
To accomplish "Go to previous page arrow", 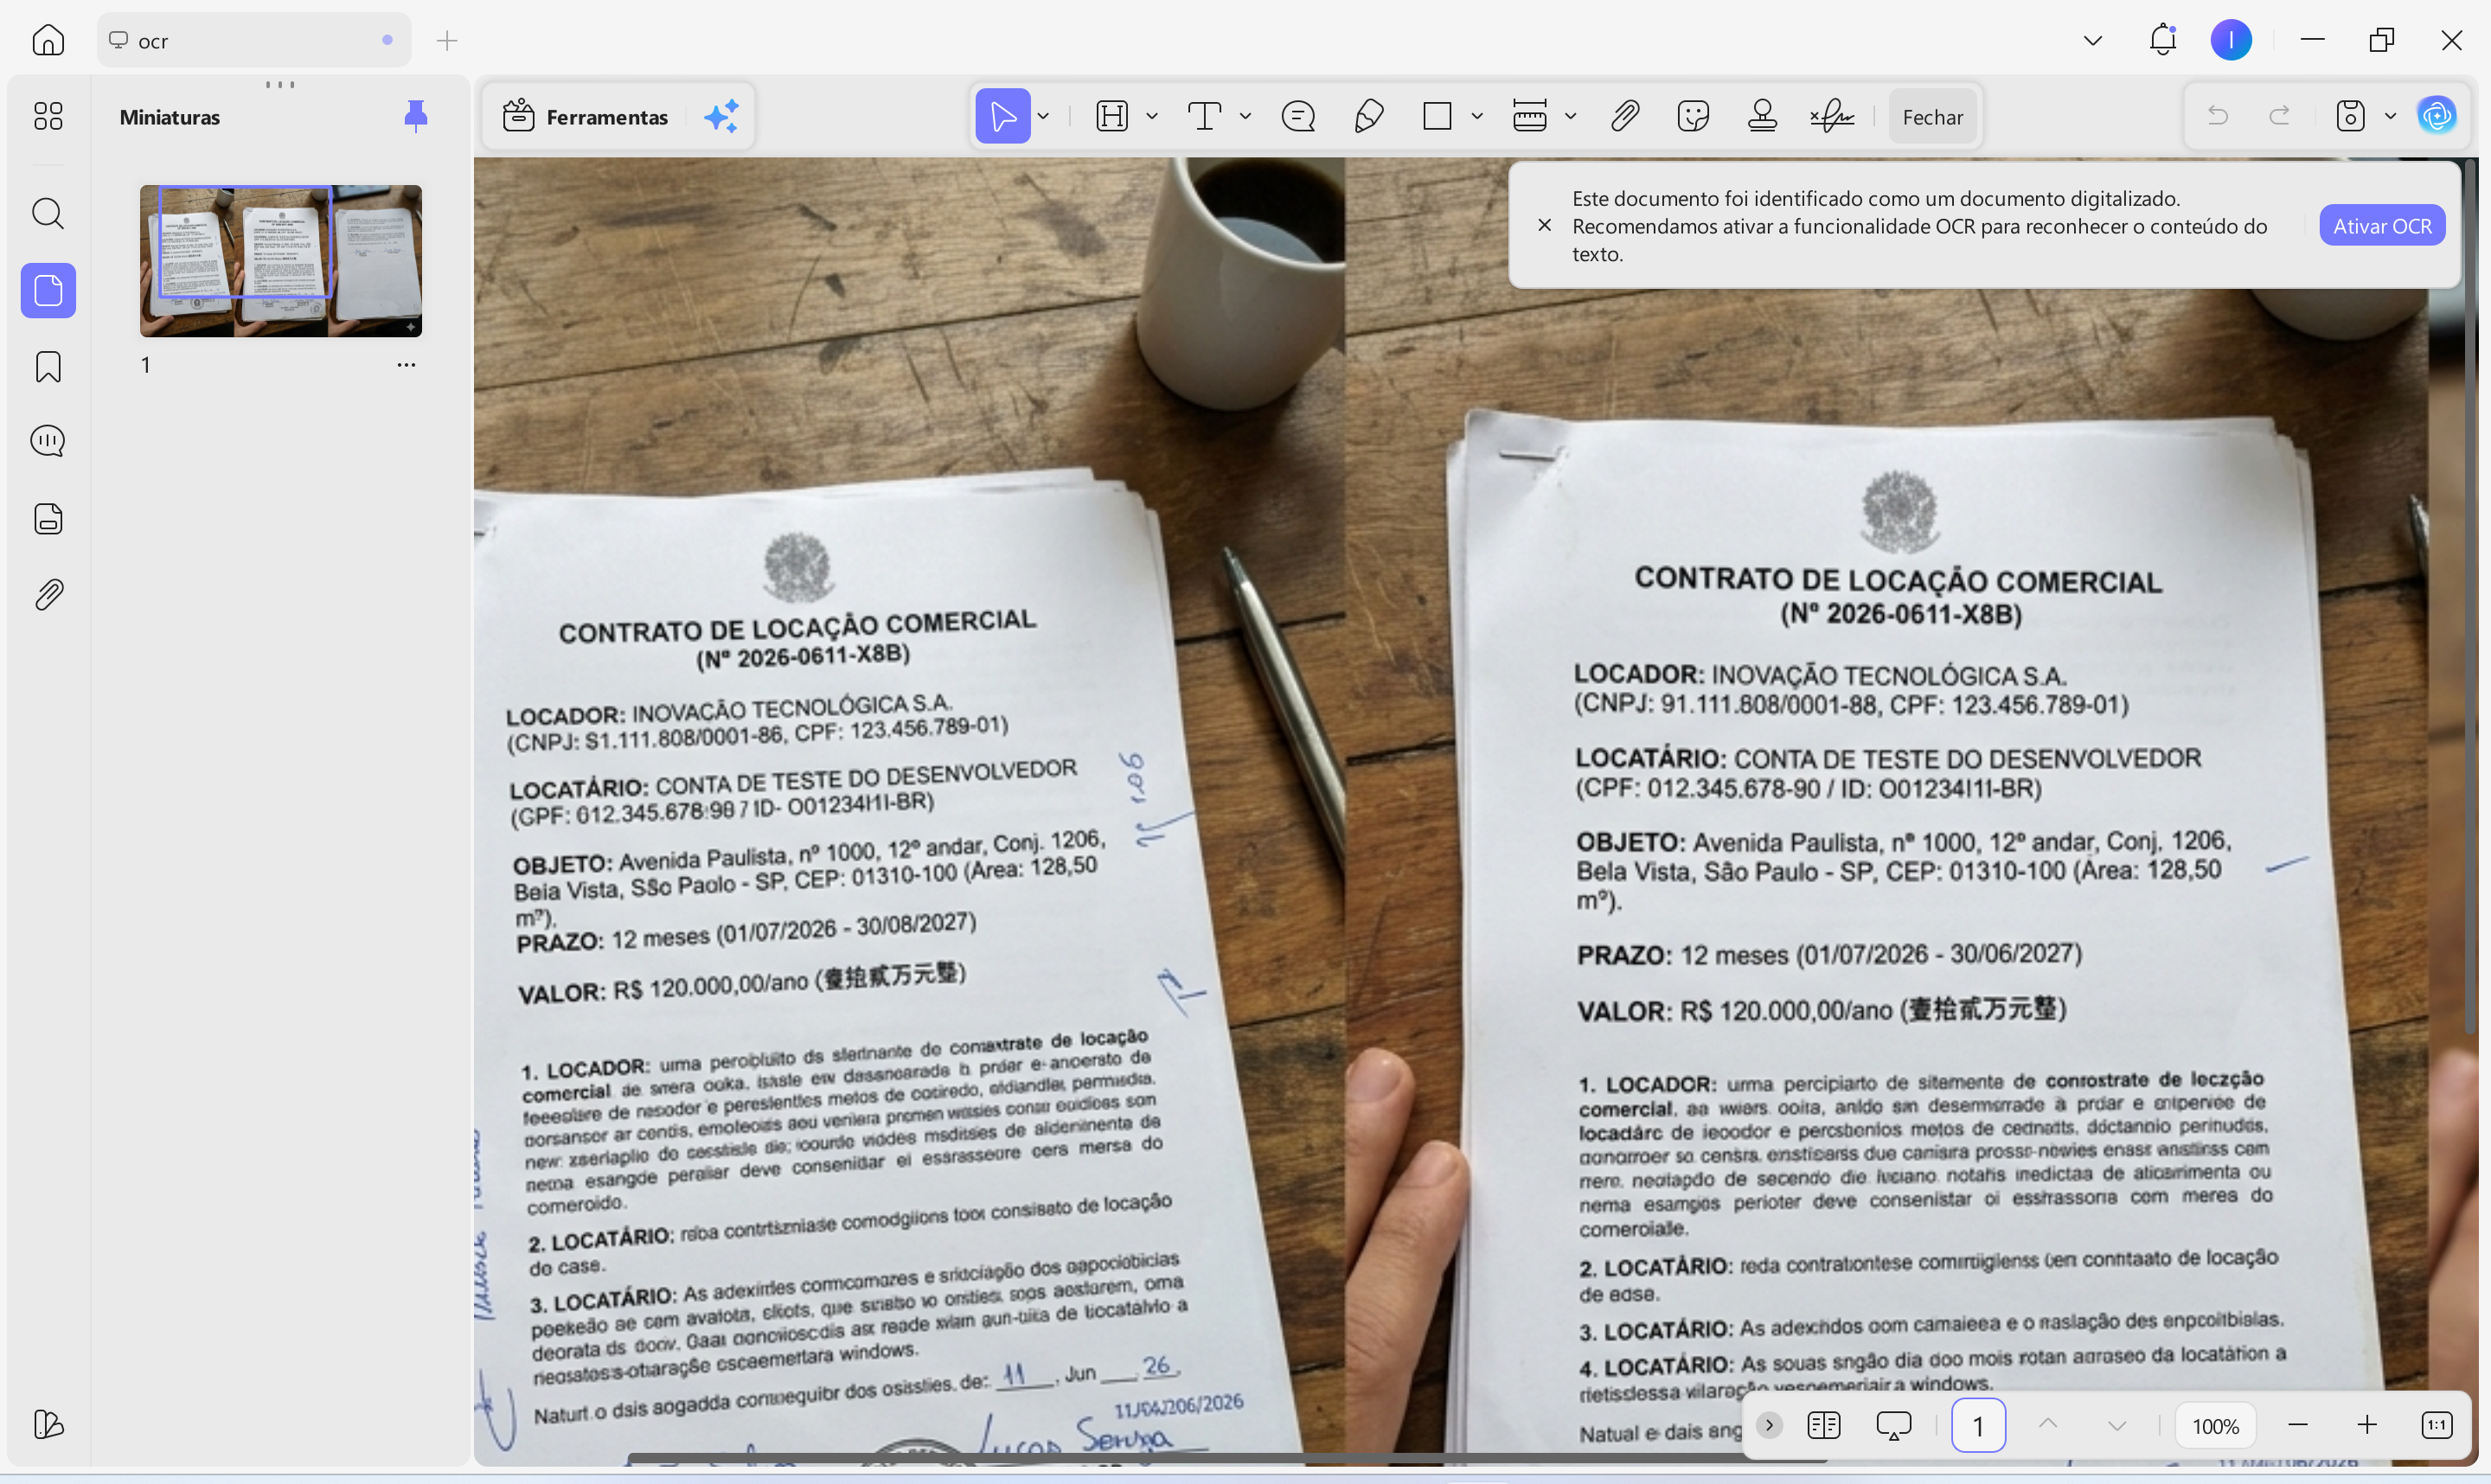I will coord(2048,1424).
